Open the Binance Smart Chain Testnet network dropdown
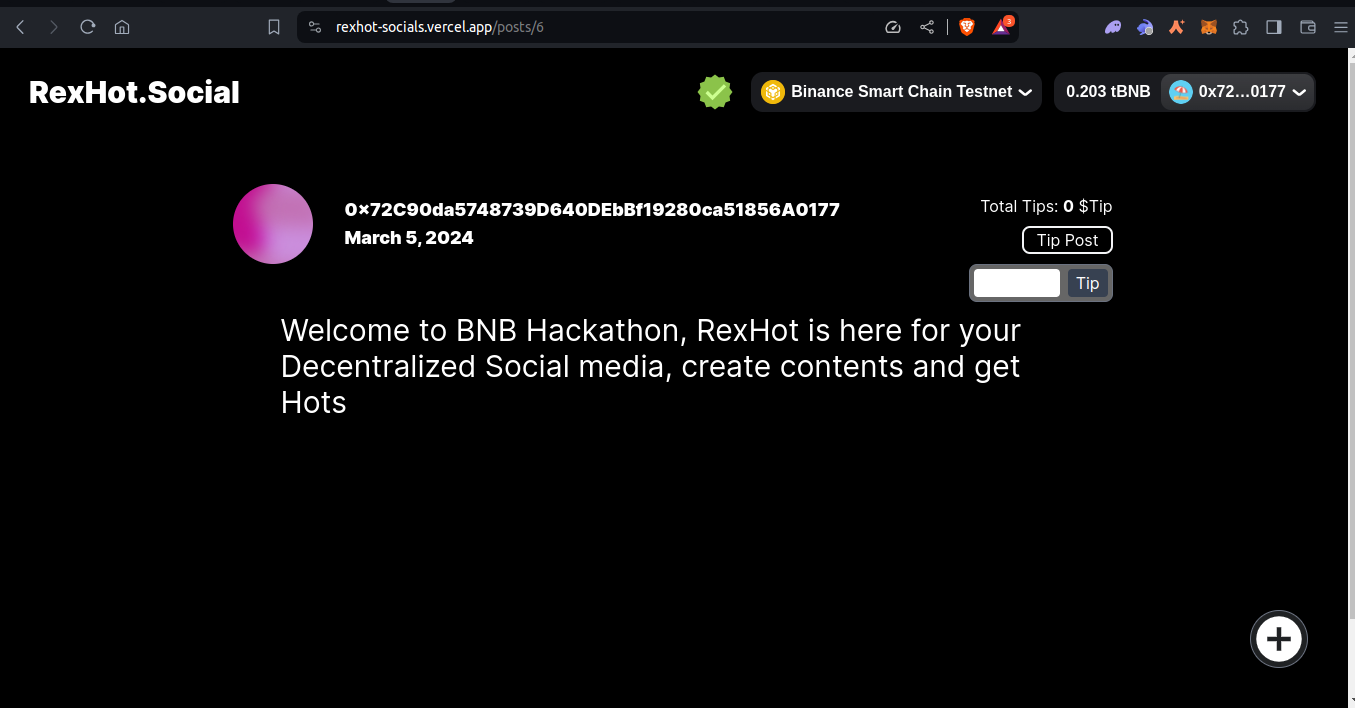The width and height of the screenshot is (1355, 708). 896,92
